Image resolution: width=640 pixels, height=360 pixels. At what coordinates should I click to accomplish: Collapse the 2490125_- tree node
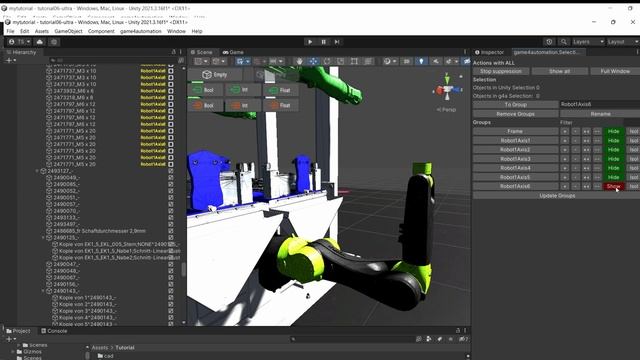[x=43, y=238]
